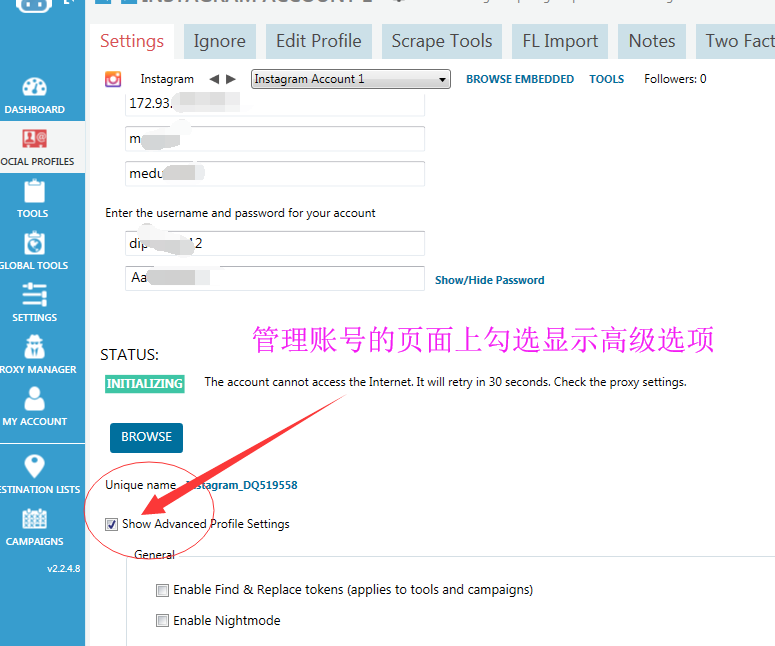Open Global Tools in the sidebar

(x=34, y=251)
